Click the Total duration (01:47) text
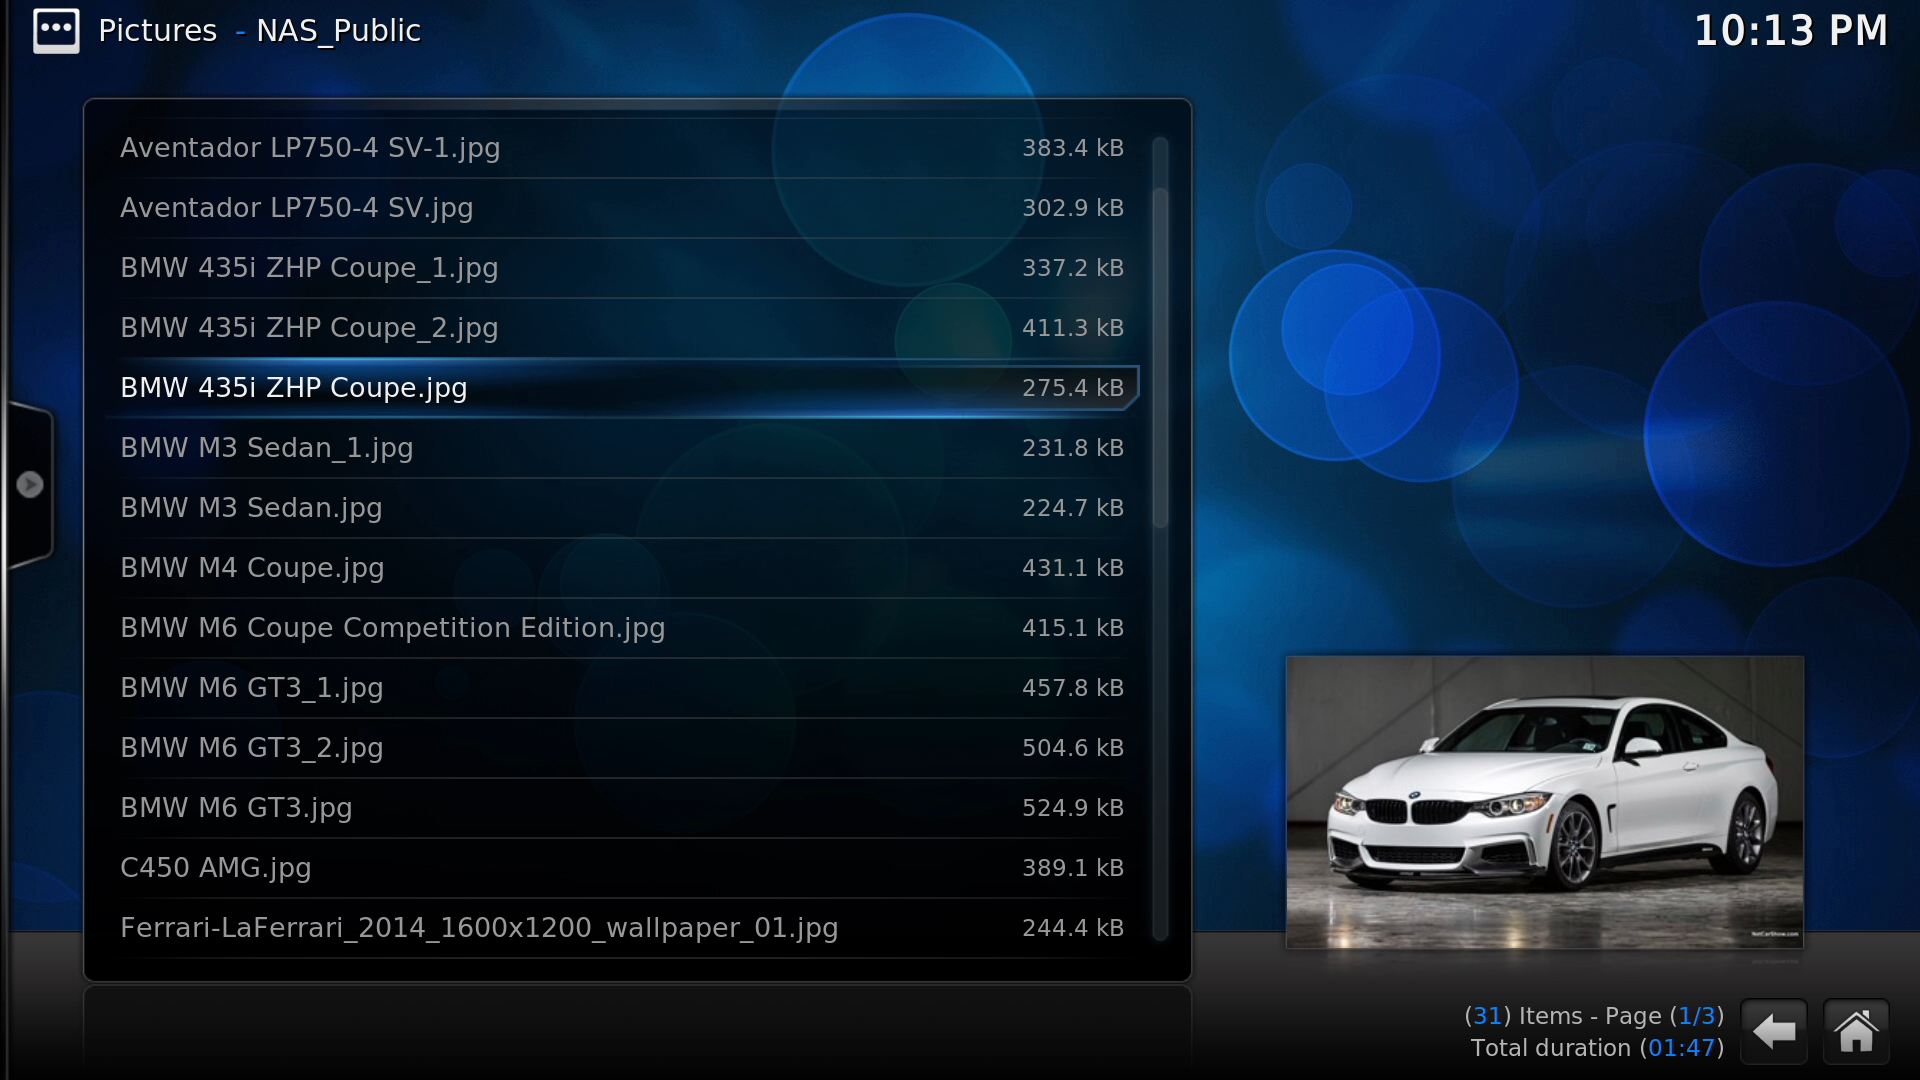Viewport: 1920px width, 1080px height. click(x=1597, y=1048)
